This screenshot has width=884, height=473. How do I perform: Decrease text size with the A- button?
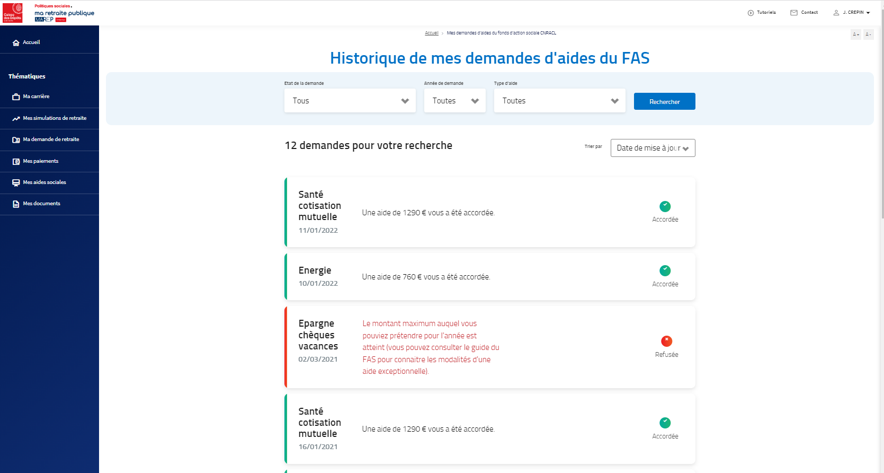tap(868, 35)
